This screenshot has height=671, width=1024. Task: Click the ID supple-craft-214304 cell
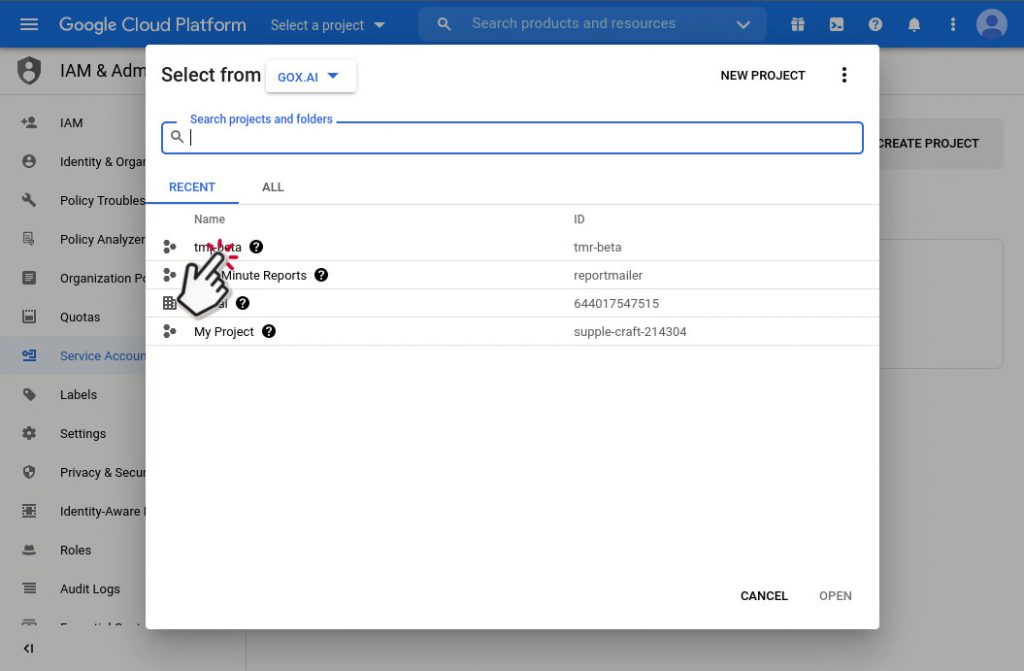click(630, 332)
